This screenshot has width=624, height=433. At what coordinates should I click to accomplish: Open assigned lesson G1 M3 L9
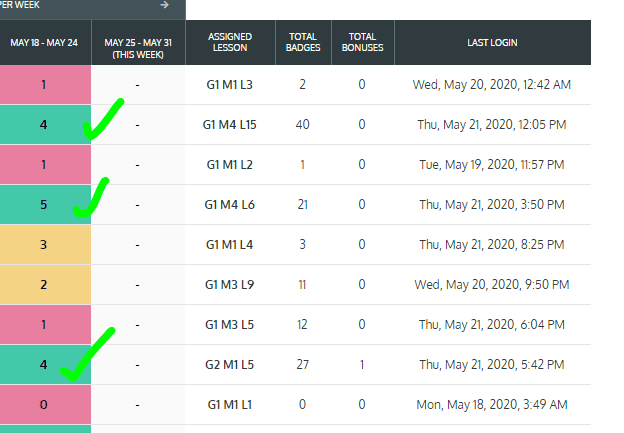(x=230, y=285)
